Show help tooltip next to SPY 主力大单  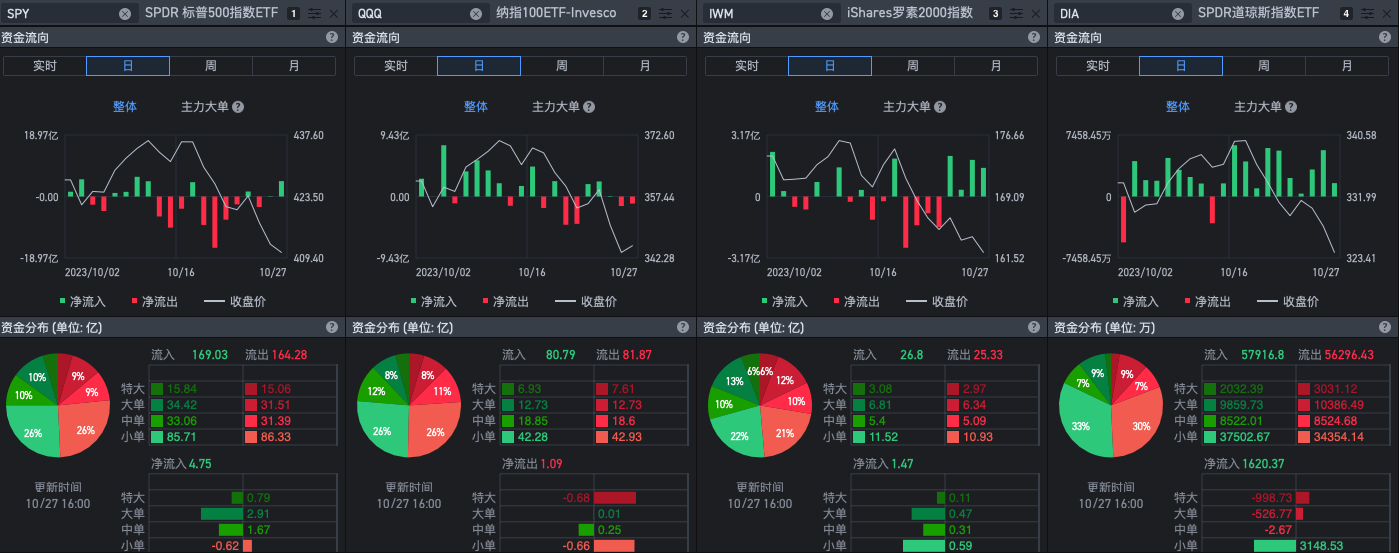pos(238,107)
